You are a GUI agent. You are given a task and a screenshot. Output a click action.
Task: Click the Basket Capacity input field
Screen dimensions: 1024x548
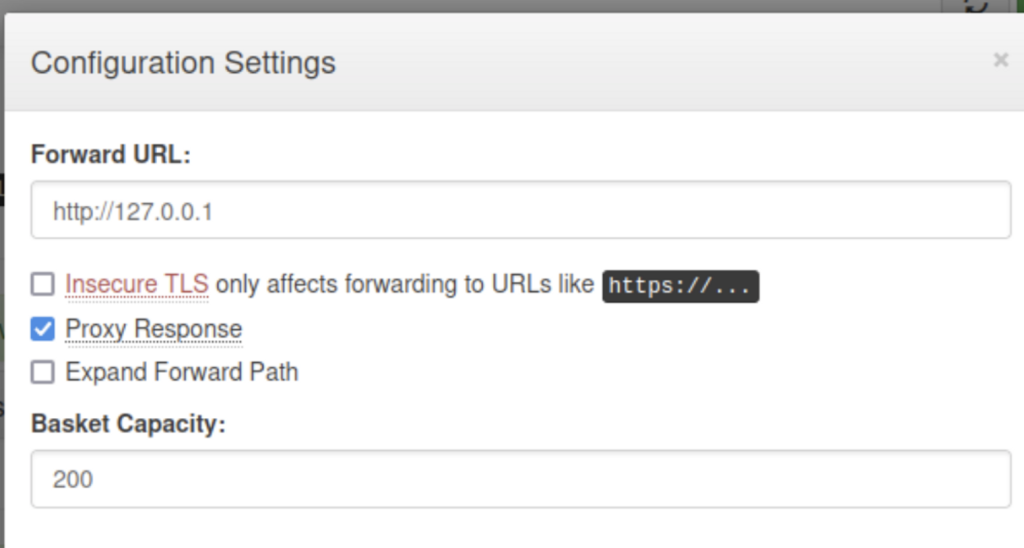(520, 479)
